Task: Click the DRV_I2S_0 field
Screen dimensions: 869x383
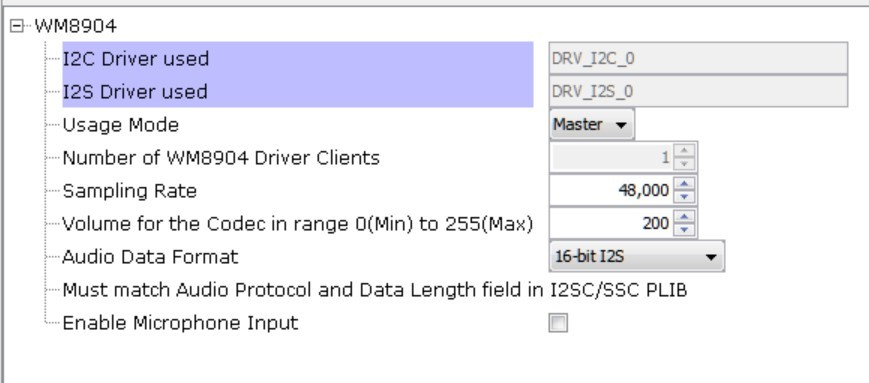Action: [698, 91]
